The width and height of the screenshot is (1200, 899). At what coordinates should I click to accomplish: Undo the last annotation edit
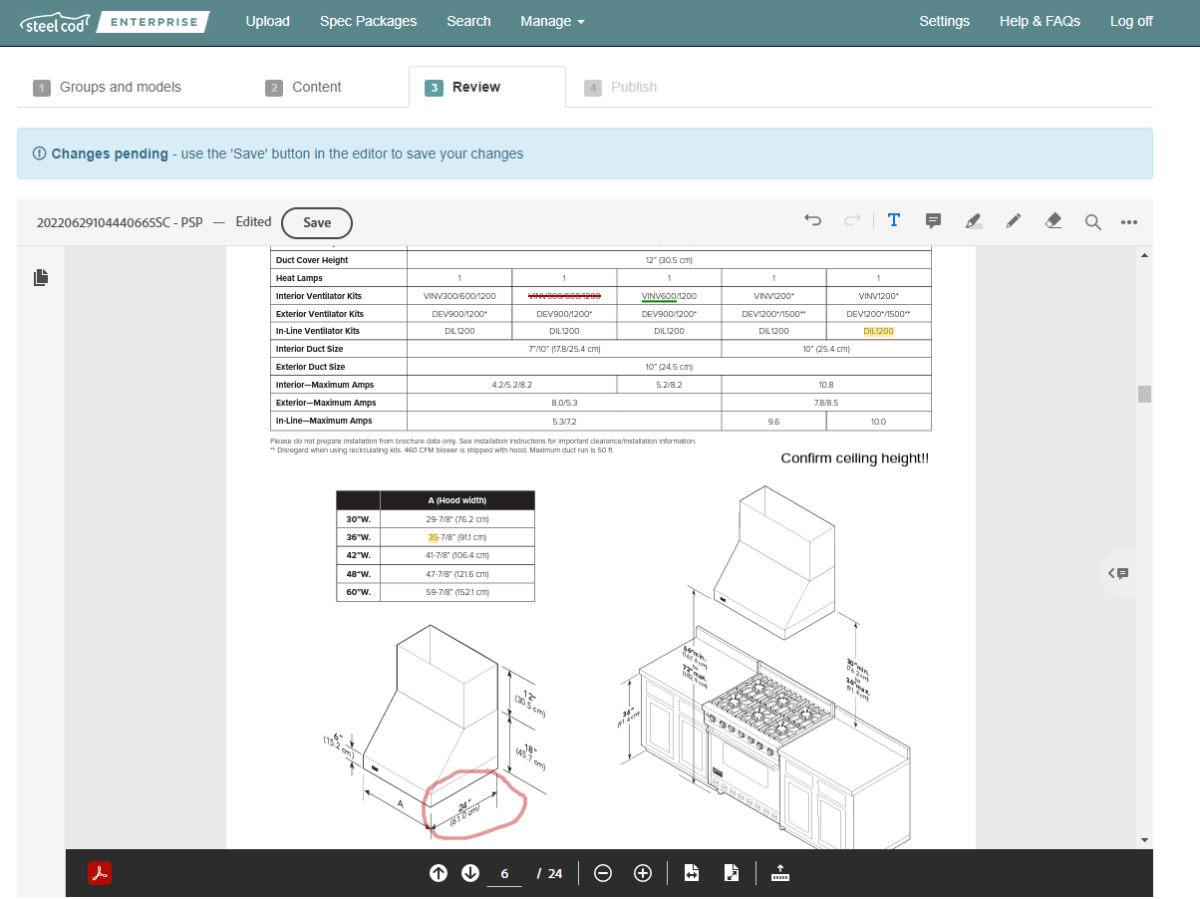click(x=813, y=221)
